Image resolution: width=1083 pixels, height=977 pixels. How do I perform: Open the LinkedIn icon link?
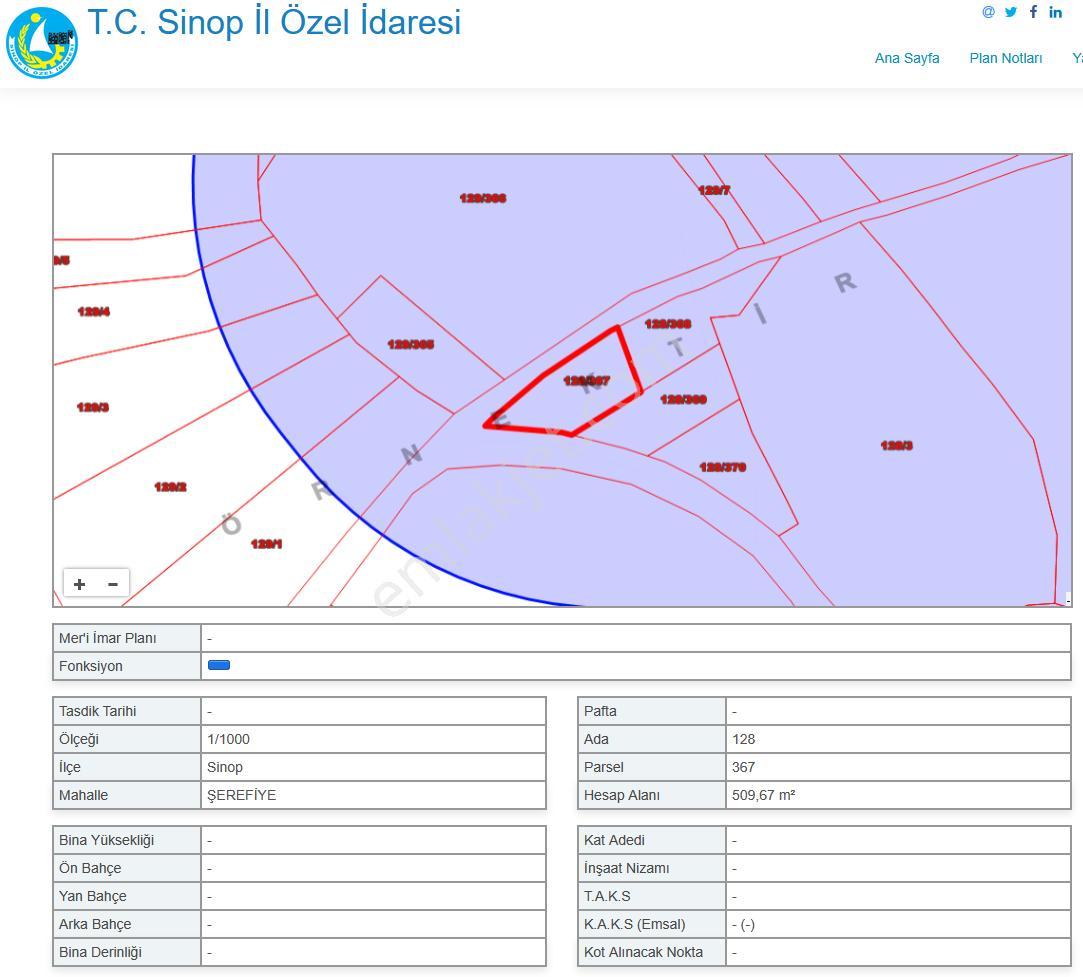(x=1055, y=12)
